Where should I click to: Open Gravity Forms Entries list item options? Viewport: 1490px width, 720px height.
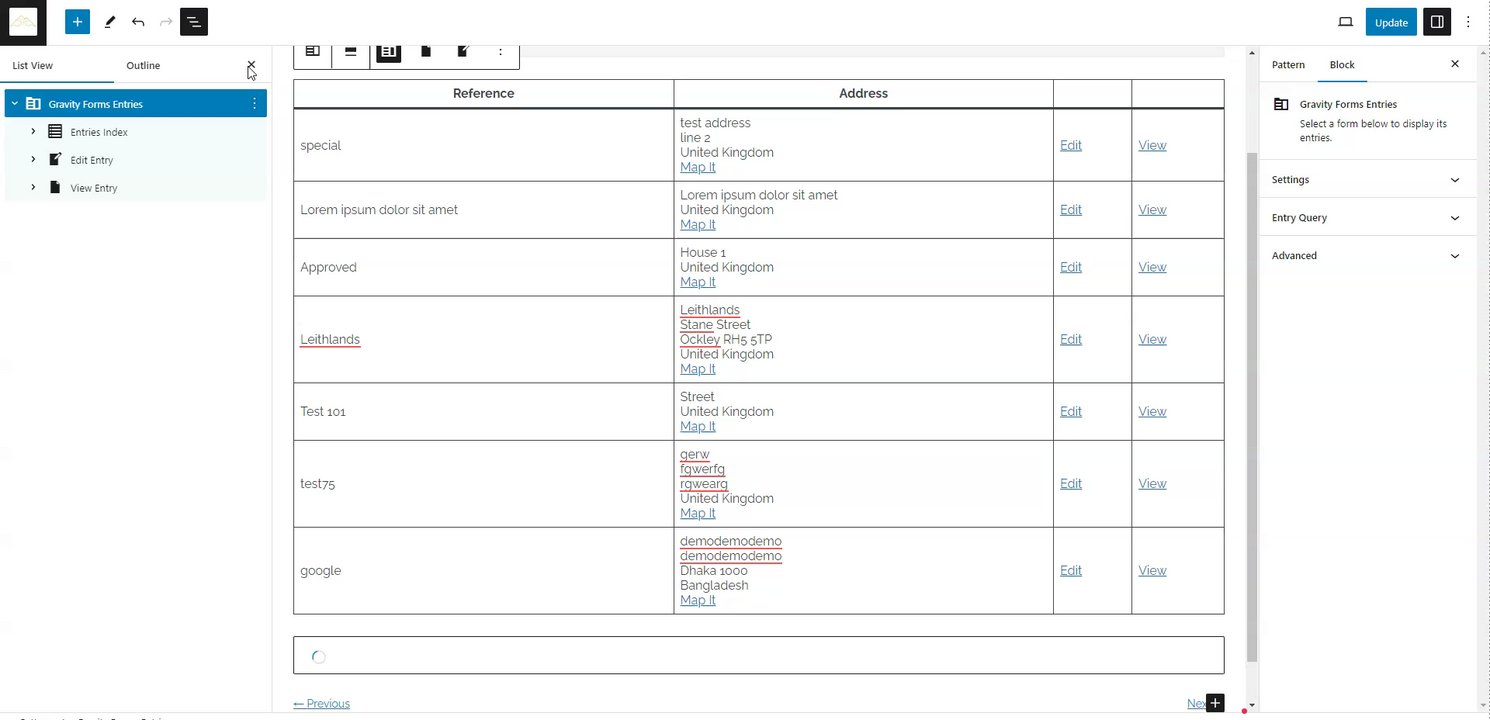tap(254, 104)
